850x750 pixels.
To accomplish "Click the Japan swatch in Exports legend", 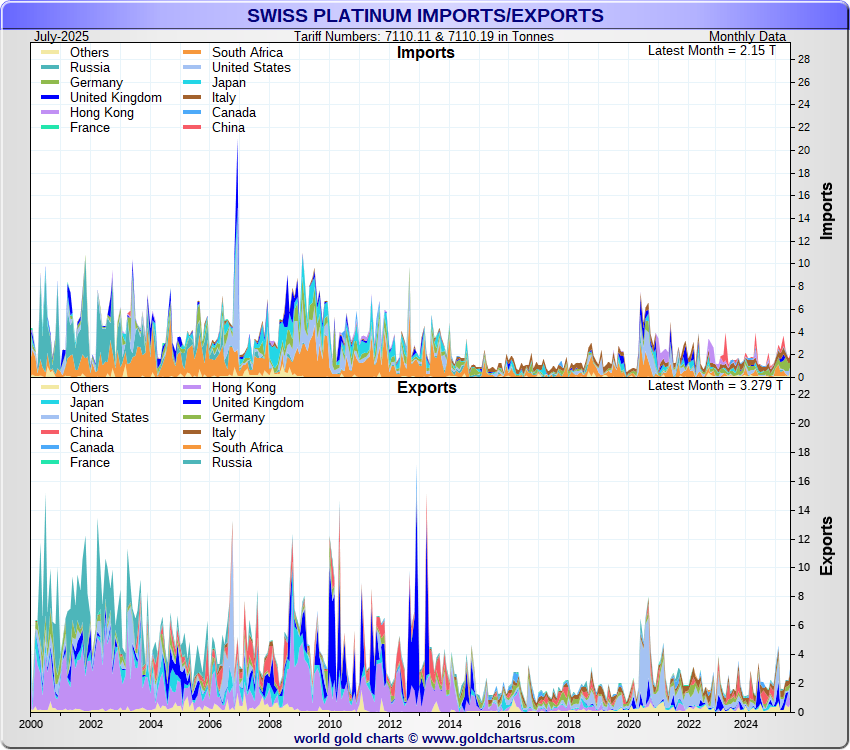I will pos(49,403).
